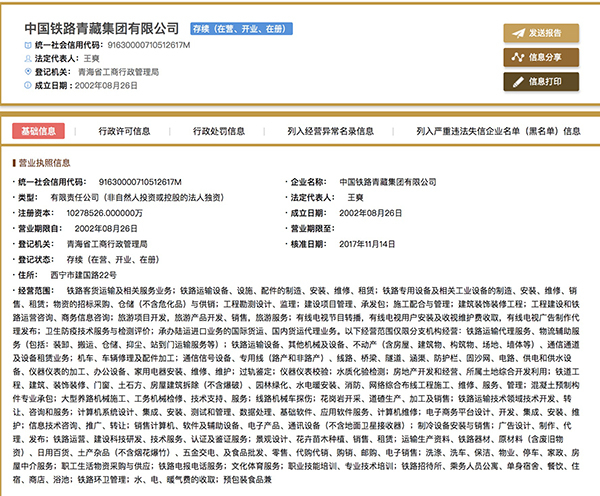Click the pencil icon on 信息打印
Screen dimensions: 600x496
pyautogui.click(x=518, y=82)
